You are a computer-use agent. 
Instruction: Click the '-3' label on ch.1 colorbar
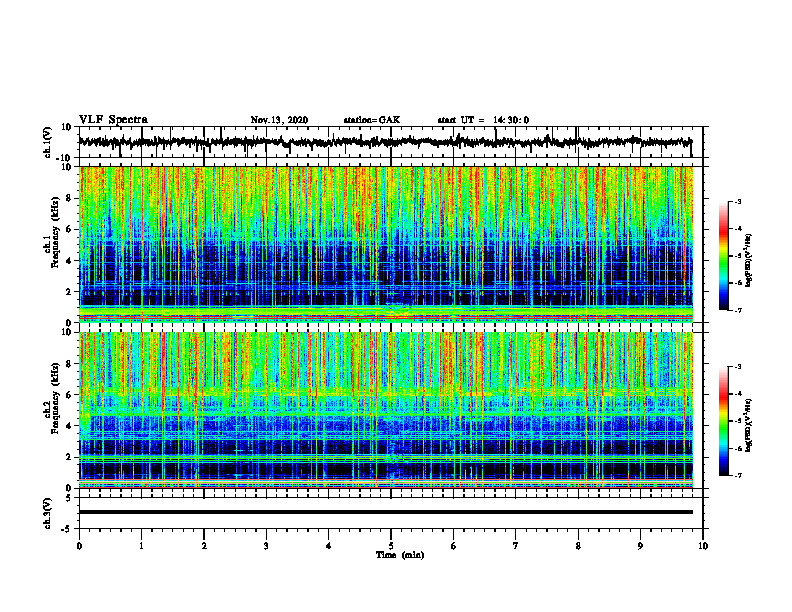[737, 201]
